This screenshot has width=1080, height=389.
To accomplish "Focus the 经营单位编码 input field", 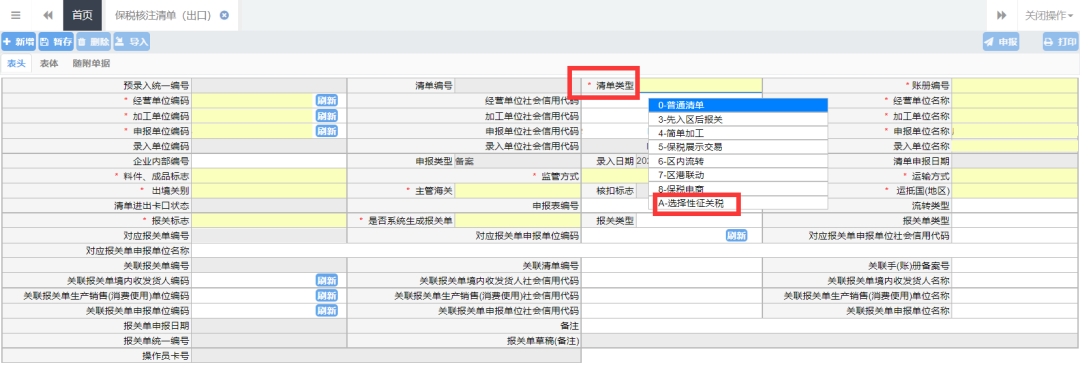I will [253, 101].
